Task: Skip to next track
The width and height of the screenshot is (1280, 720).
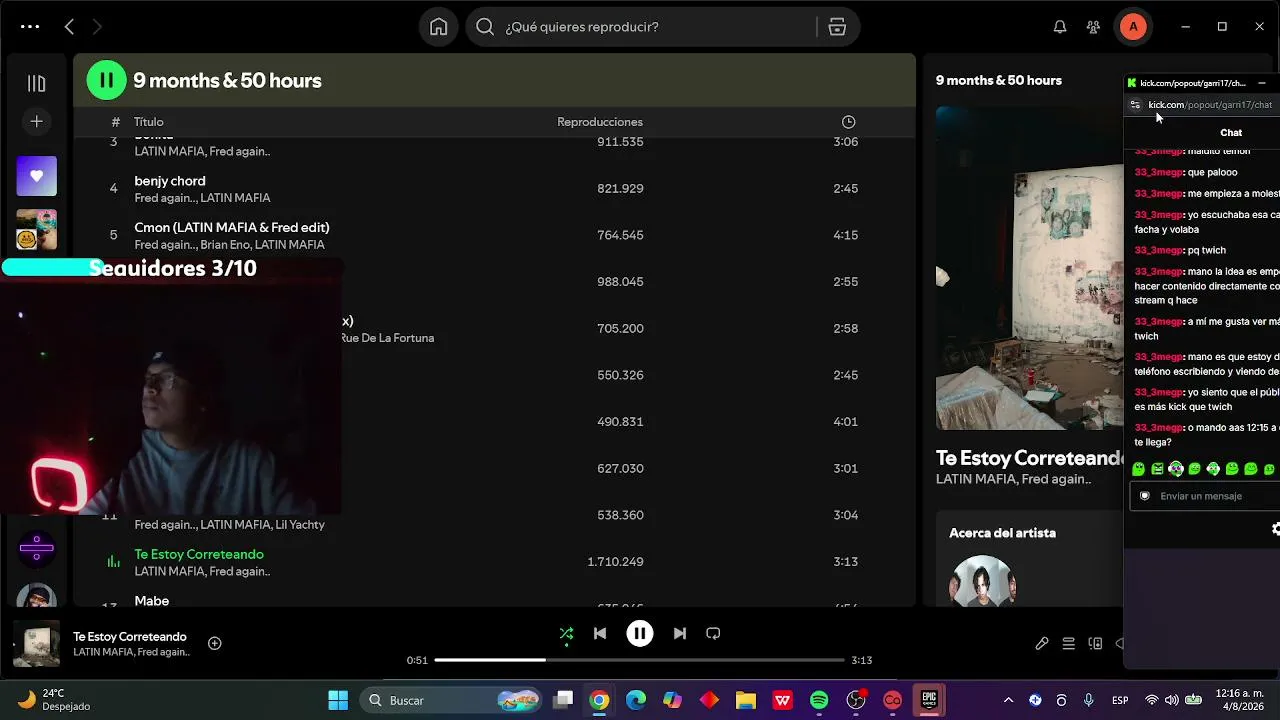Action: tap(680, 633)
